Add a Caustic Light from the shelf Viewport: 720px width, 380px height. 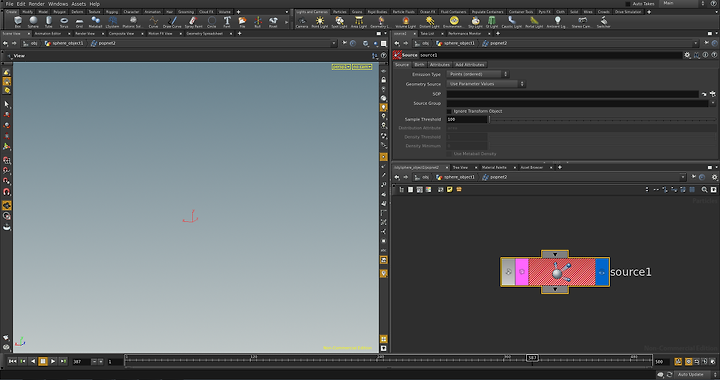coord(512,22)
